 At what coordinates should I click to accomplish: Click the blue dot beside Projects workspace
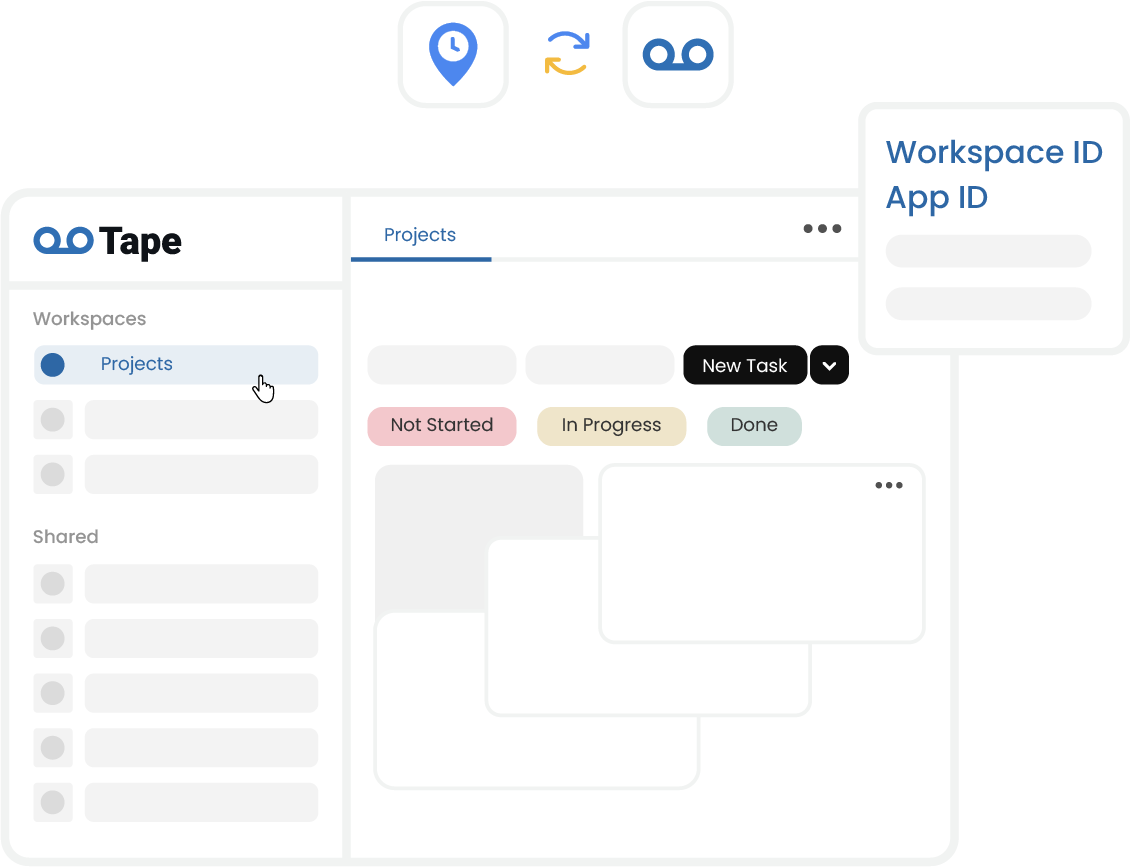pos(52,364)
